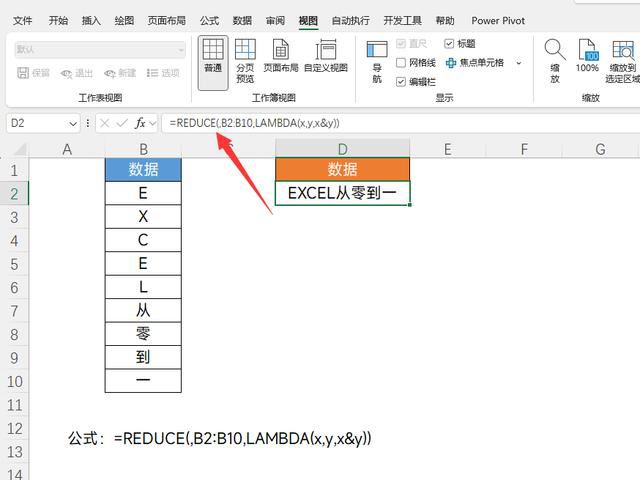640x480 pixels.
Task: Select the orange 数据 header cell D1
Action: 342,170
